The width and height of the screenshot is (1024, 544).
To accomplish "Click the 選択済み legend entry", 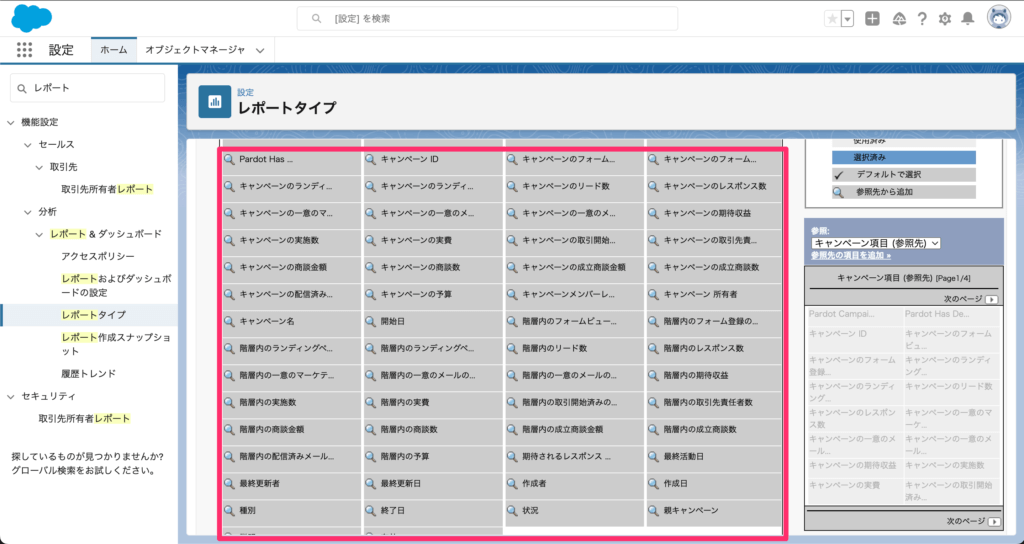I will point(904,157).
